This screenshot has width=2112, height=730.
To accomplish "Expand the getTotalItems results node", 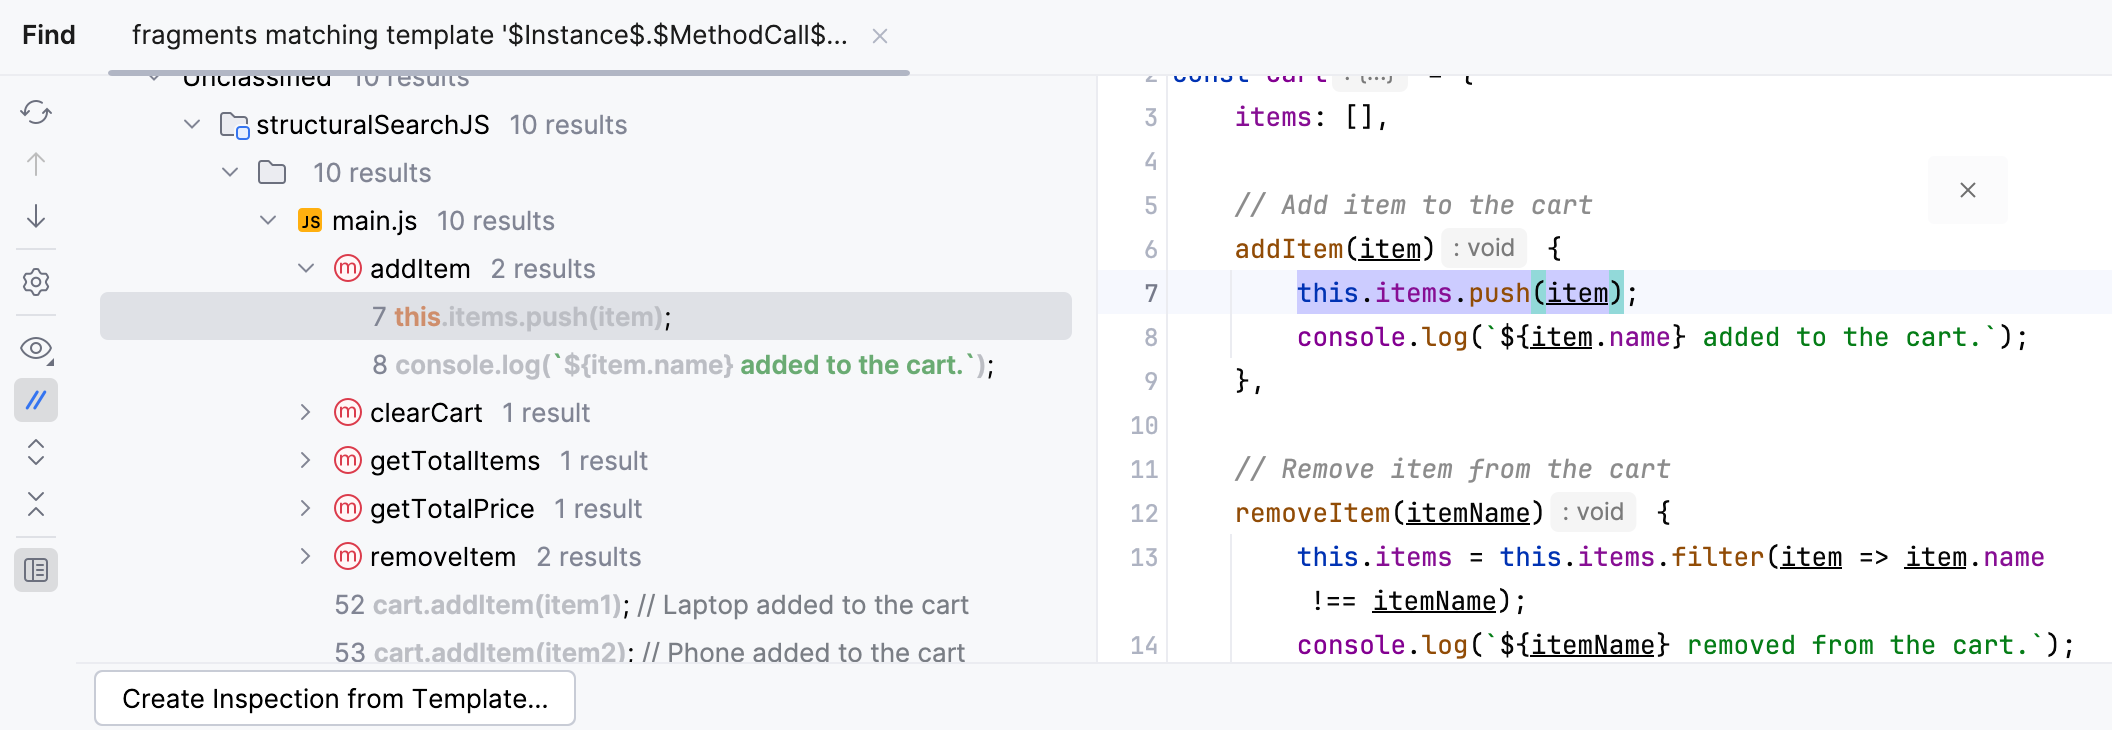I will pos(306,461).
